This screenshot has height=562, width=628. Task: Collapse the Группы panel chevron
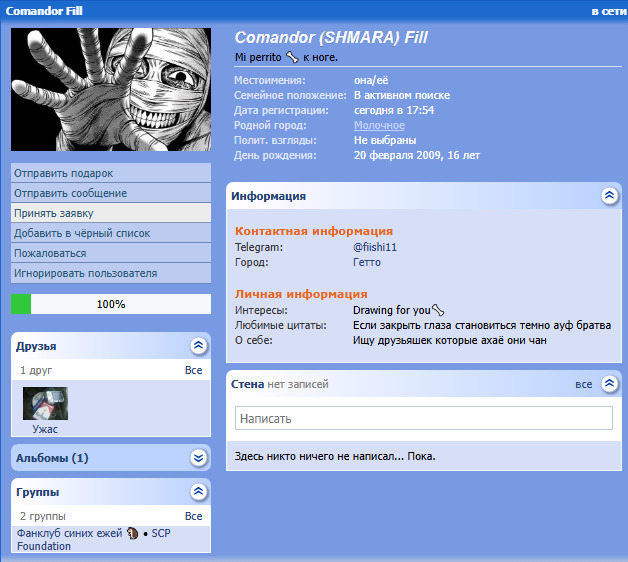pyautogui.click(x=199, y=491)
